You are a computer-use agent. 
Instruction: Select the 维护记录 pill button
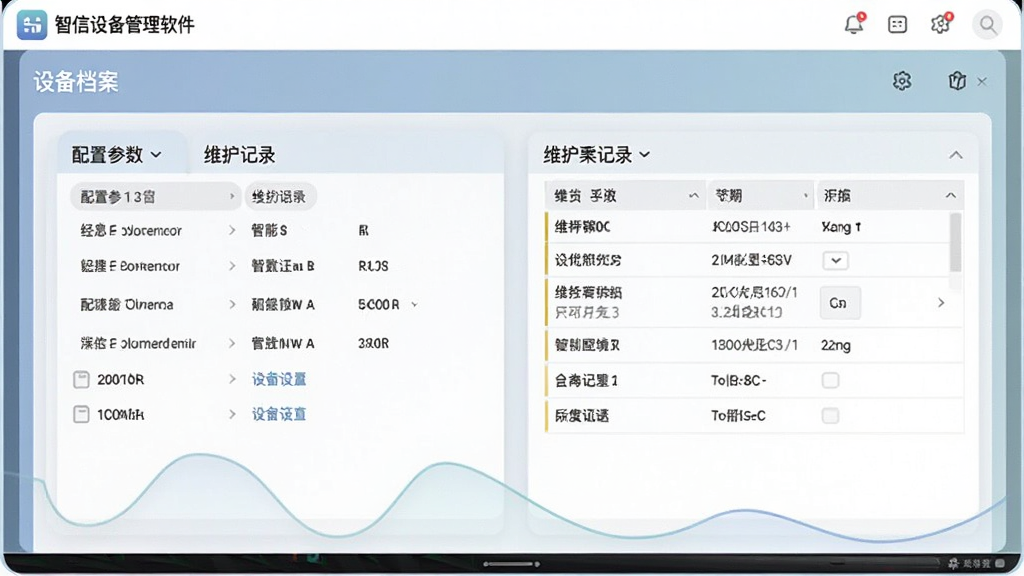(x=280, y=197)
